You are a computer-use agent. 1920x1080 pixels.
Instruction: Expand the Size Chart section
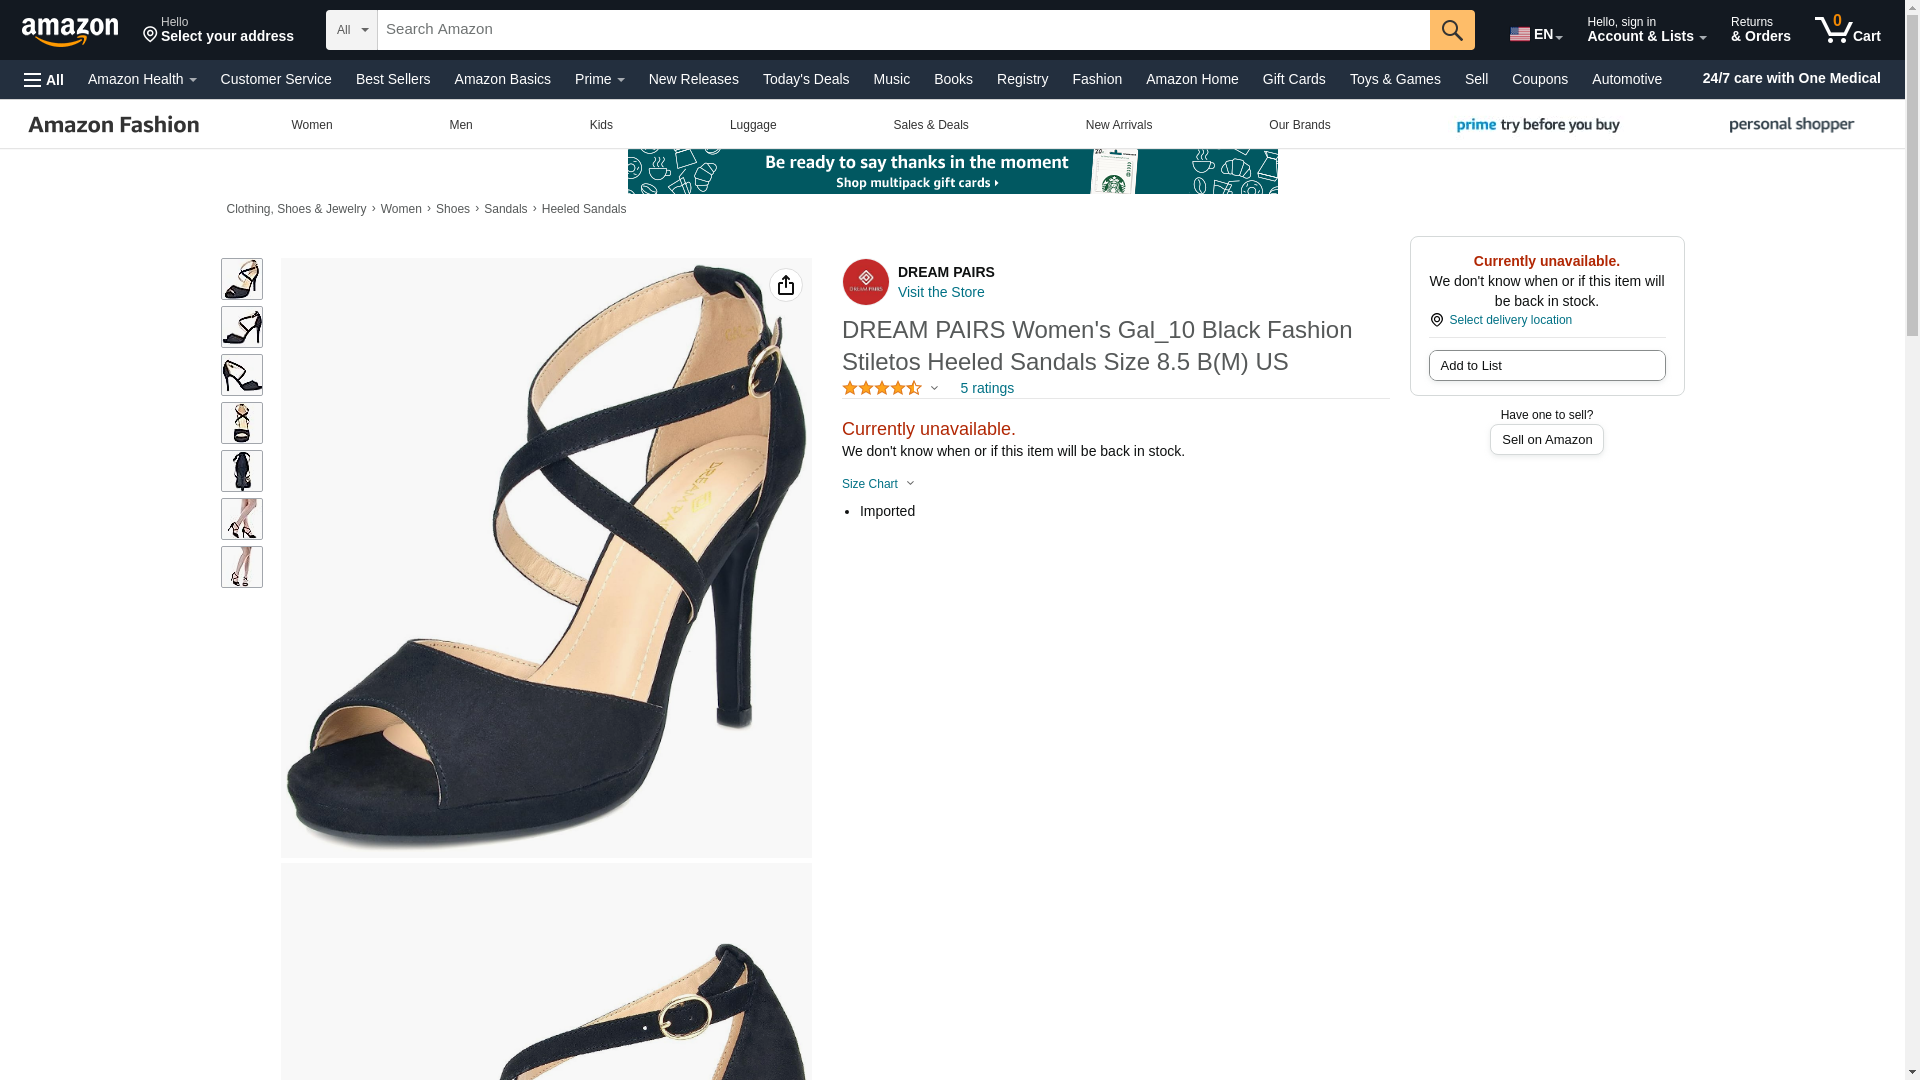878,484
